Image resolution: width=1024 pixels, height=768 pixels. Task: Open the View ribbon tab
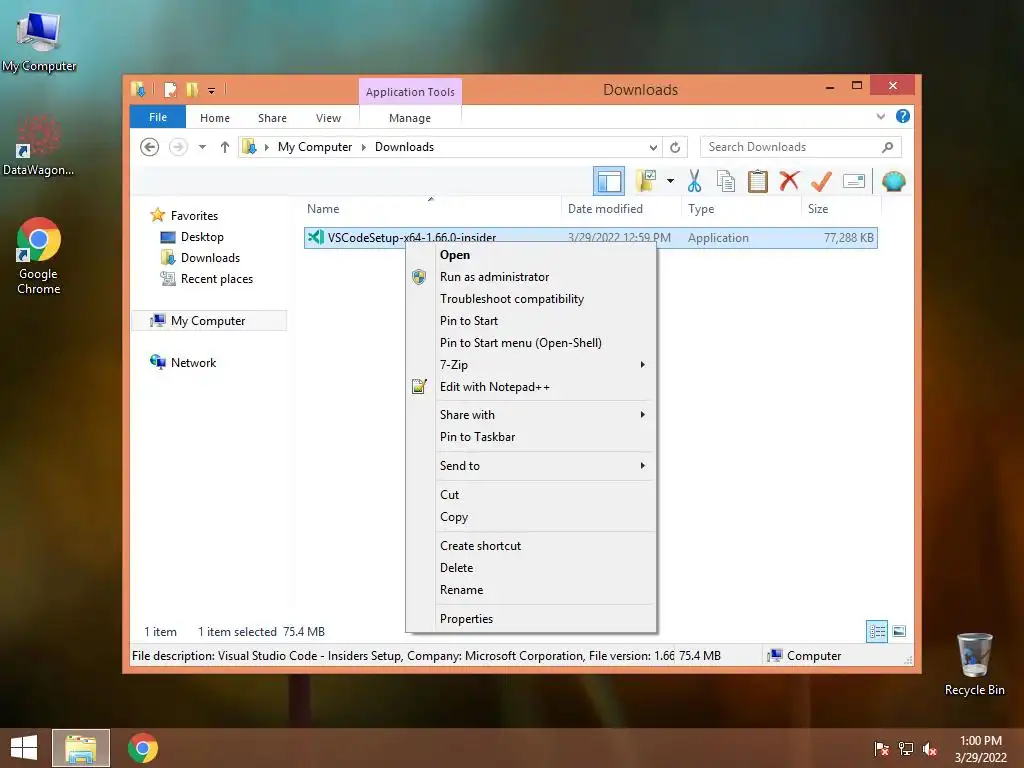pyautogui.click(x=328, y=118)
